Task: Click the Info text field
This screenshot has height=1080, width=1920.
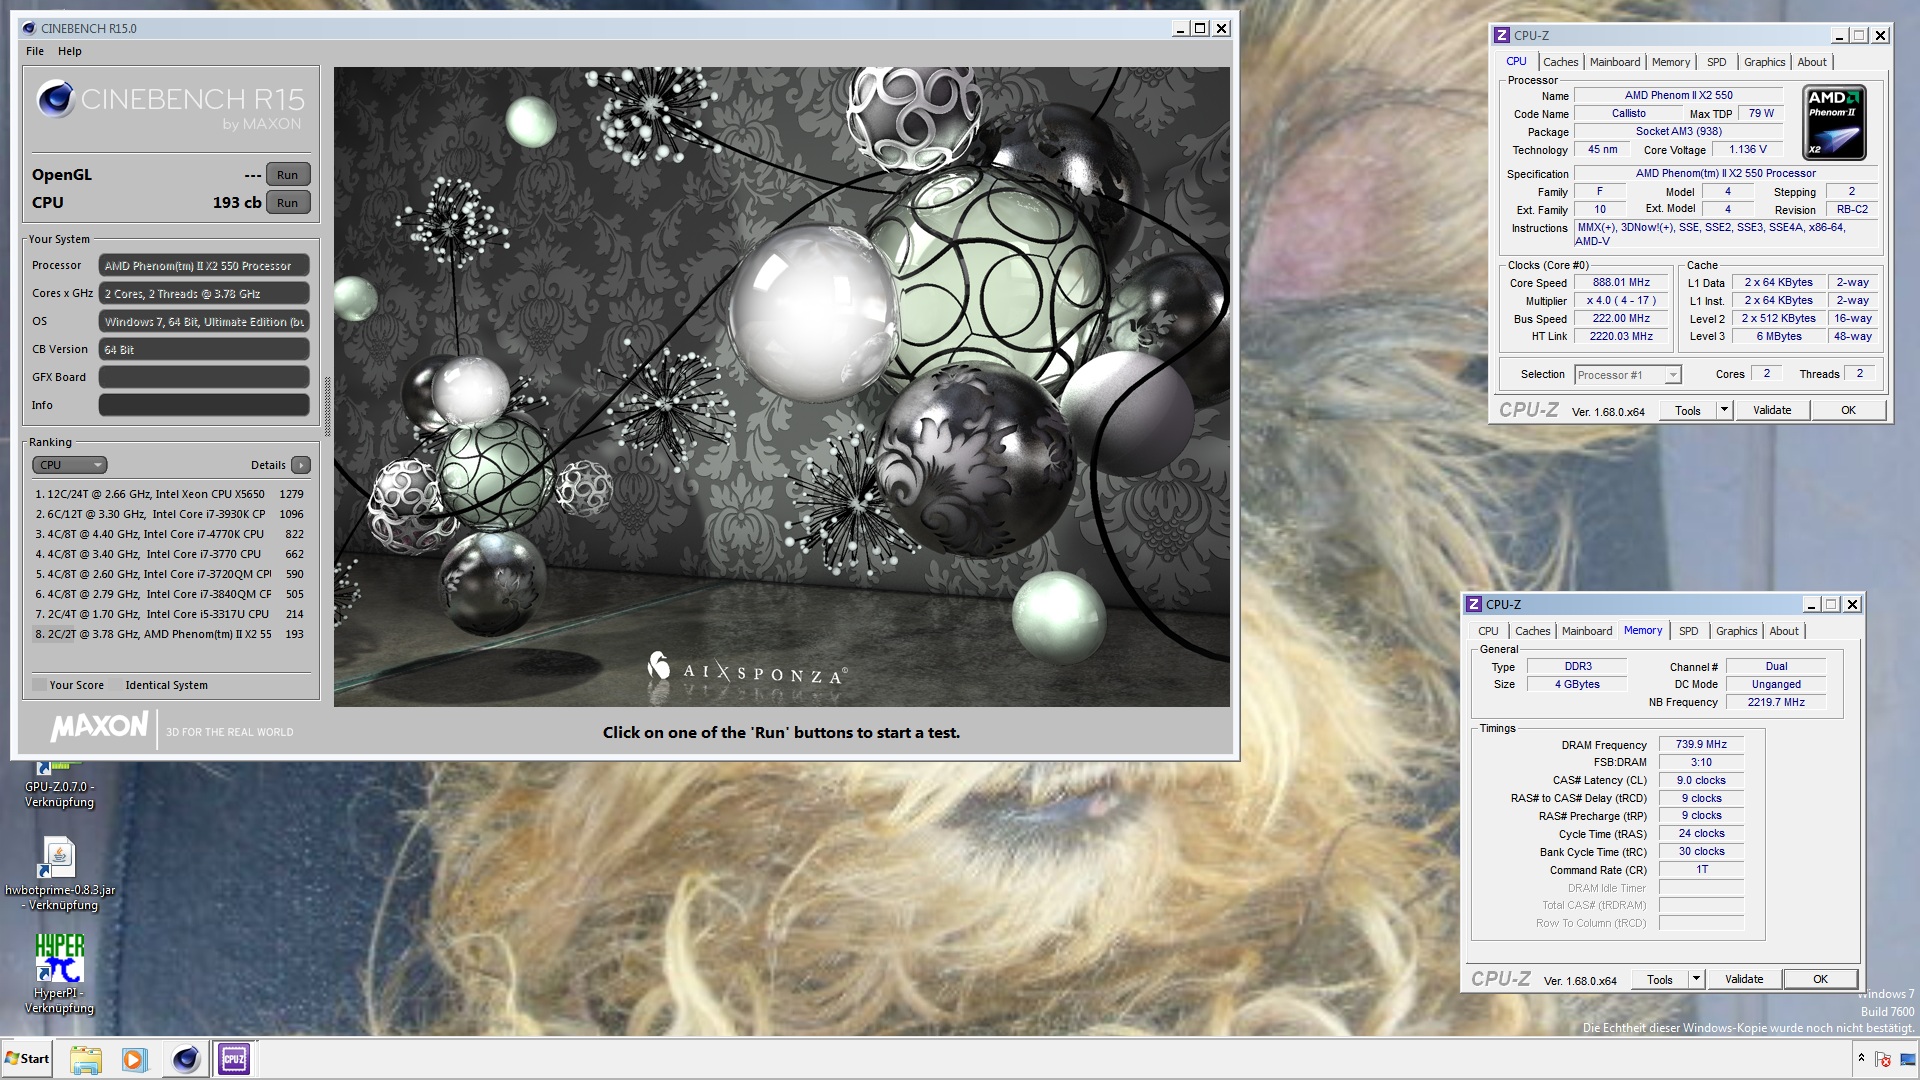Action: 204,405
